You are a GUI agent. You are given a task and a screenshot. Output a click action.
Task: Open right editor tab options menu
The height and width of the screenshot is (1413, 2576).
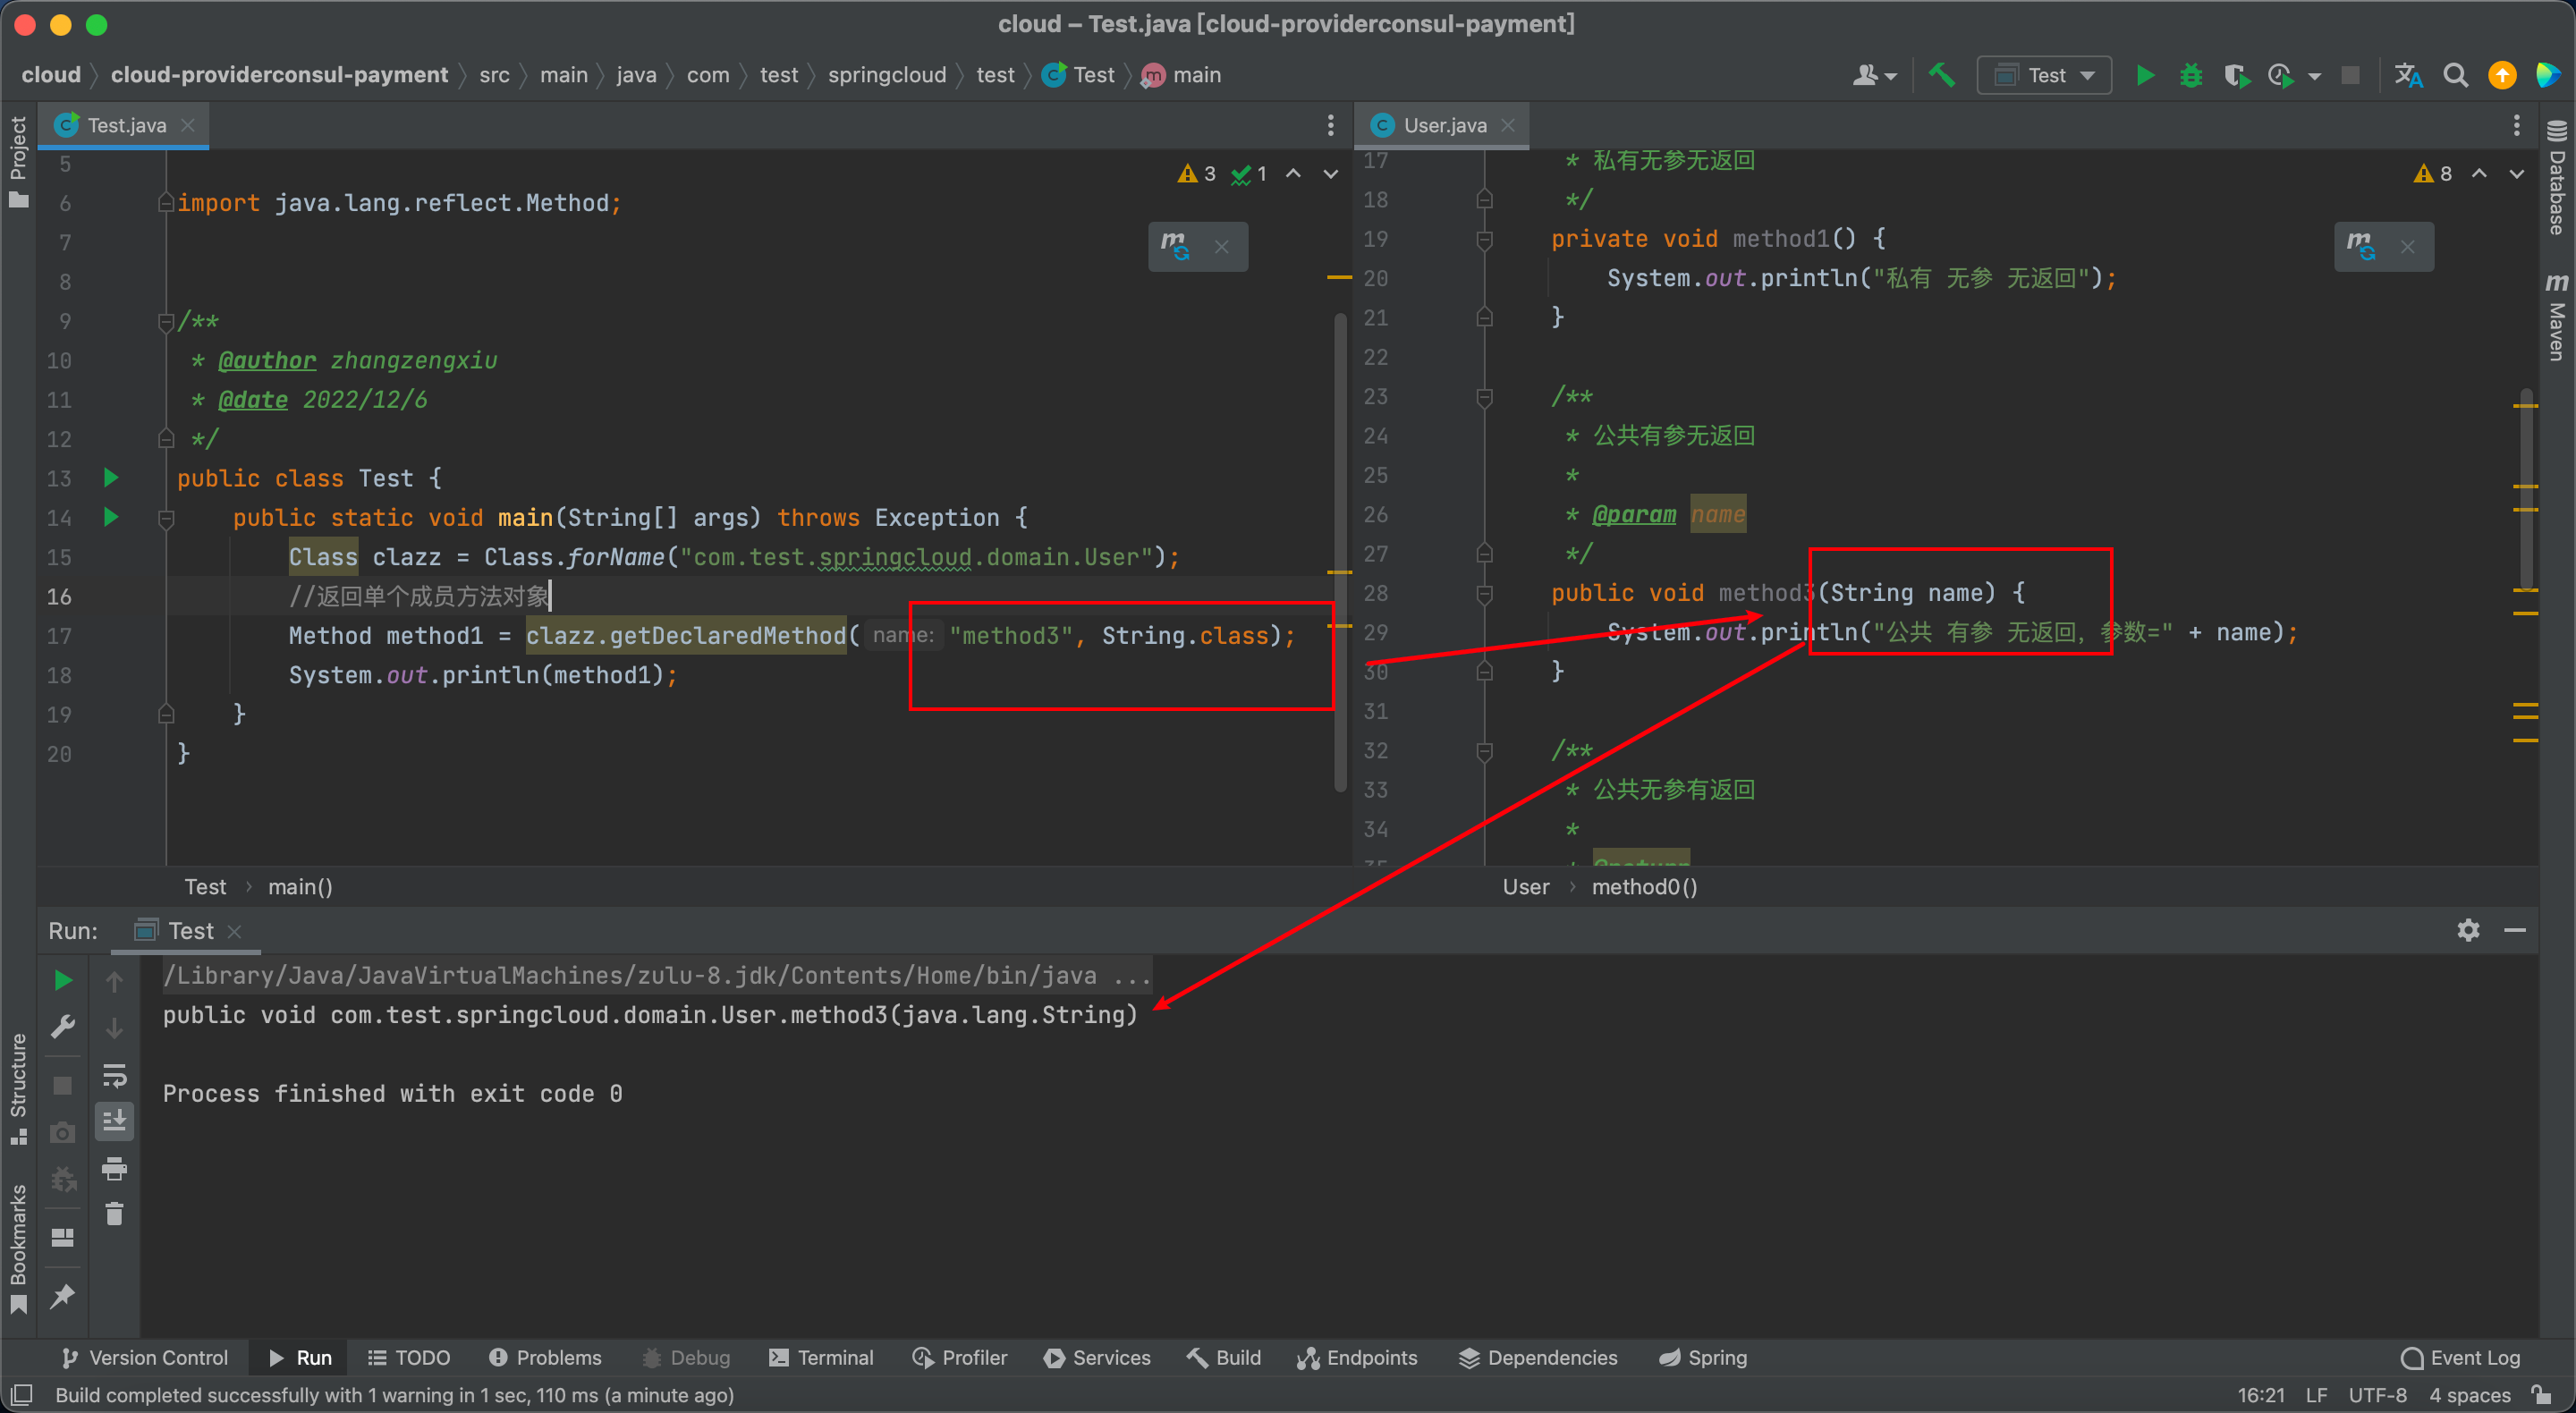click(x=2516, y=125)
